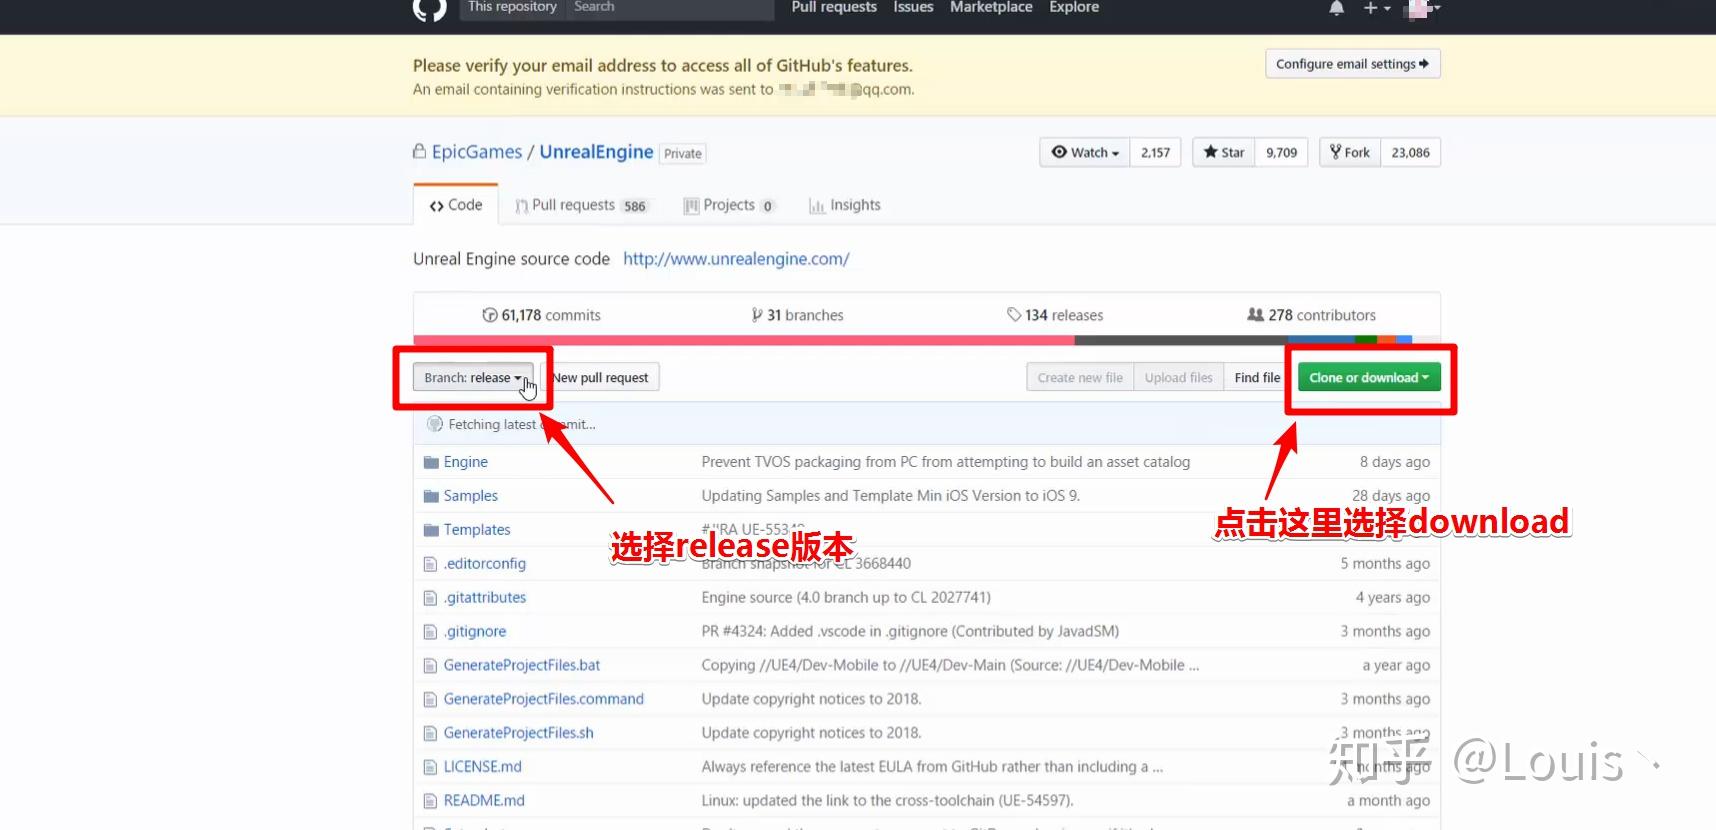Viewport: 1716px width, 830px height.
Task: Click the commits history clock icon
Action: click(x=490, y=315)
